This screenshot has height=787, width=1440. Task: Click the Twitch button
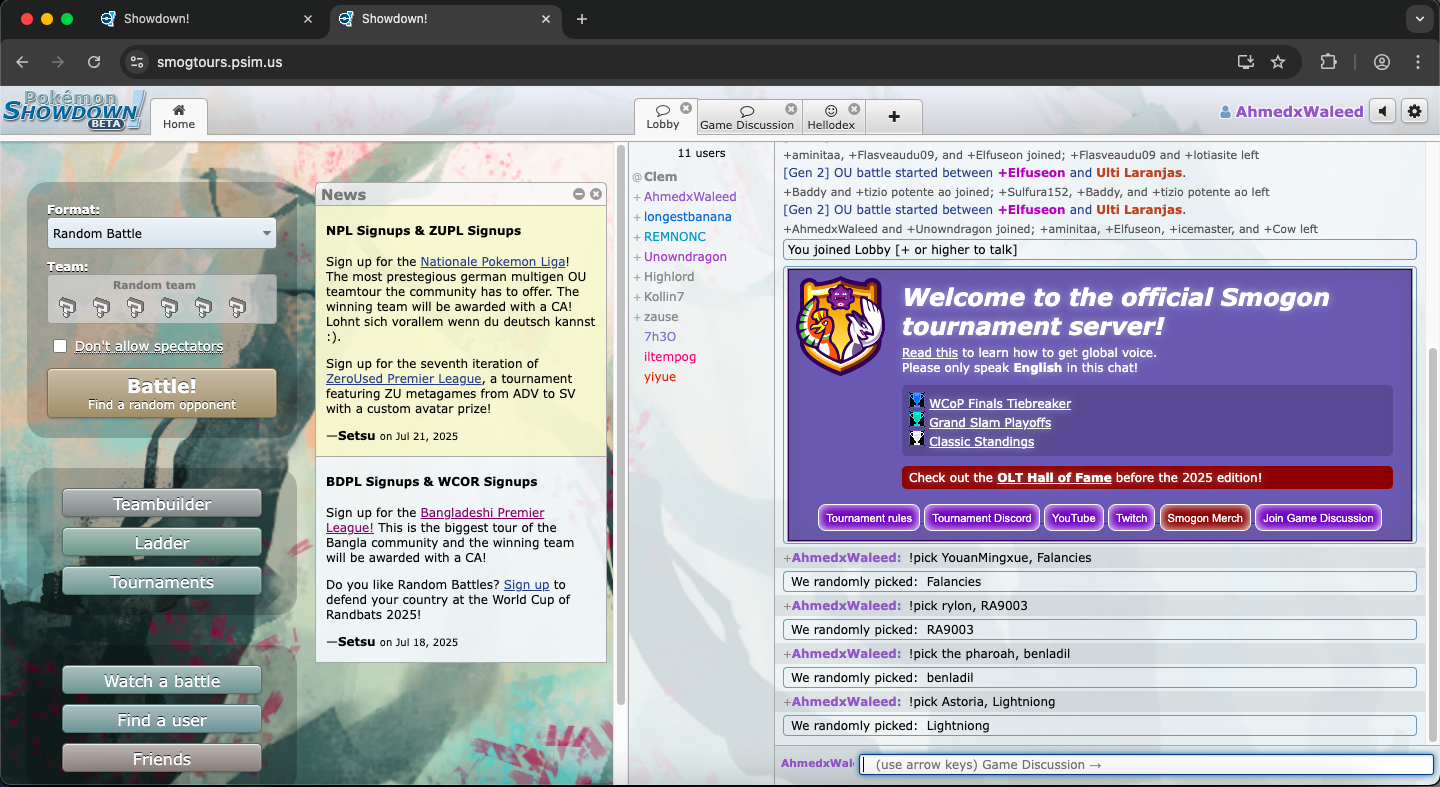[1131, 518]
